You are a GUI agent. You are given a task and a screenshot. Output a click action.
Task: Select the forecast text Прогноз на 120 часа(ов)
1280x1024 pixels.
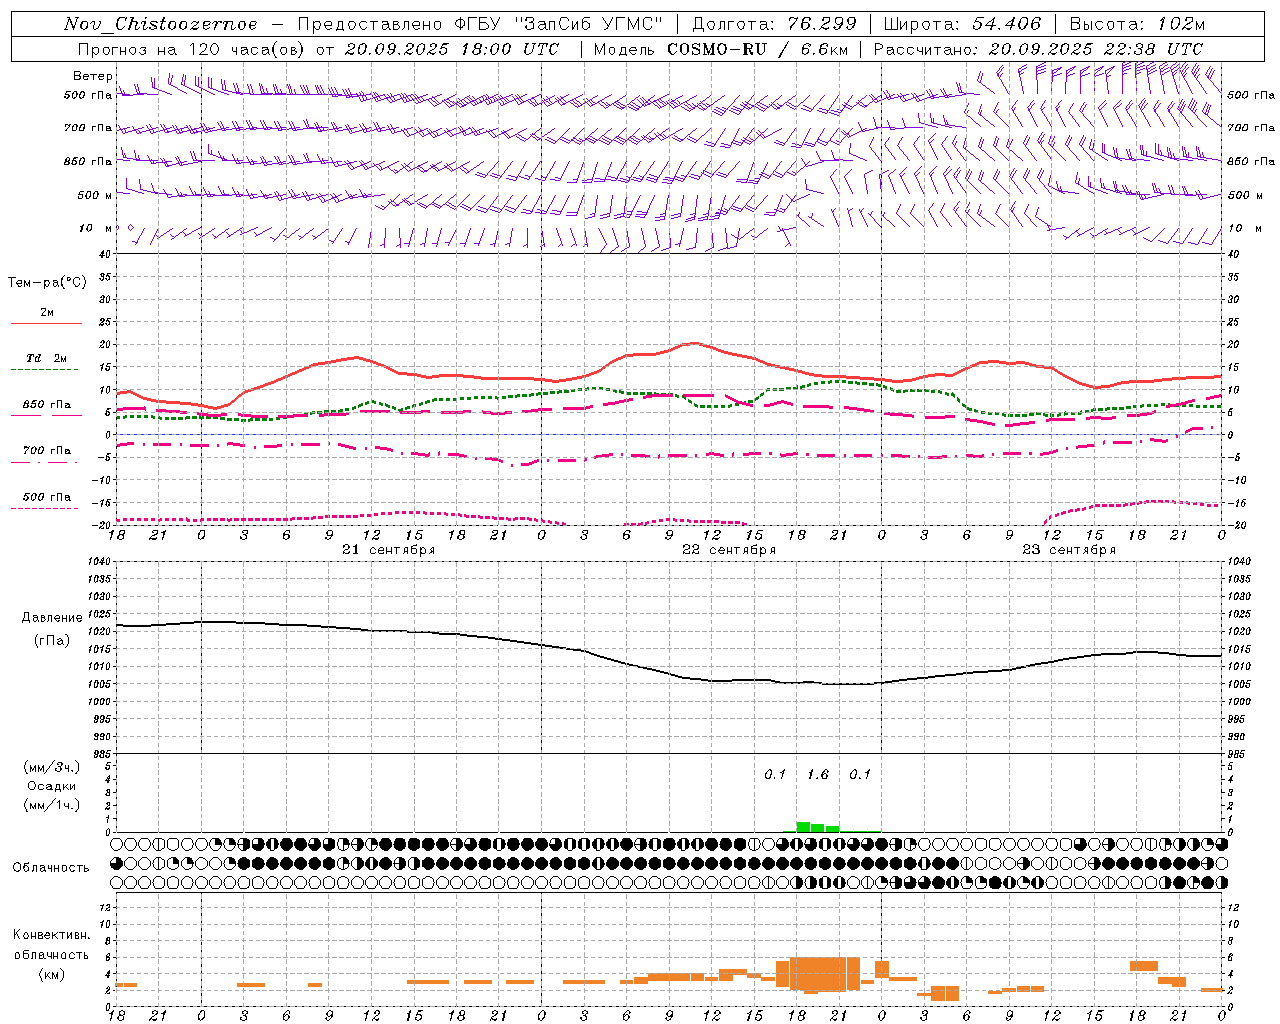pyautogui.click(x=192, y=49)
